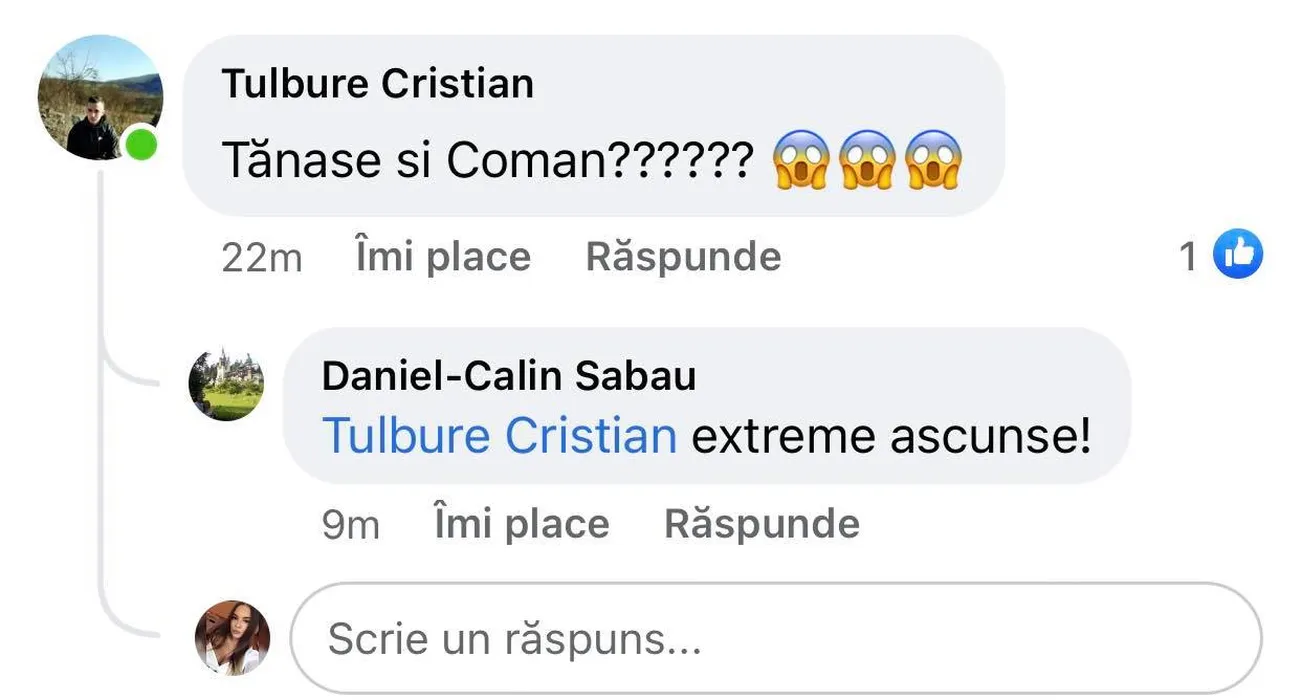The width and height of the screenshot is (1301, 700).
Task: Click the first screaming face emoji
Action: pyautogui.click(x=801, y=160)
